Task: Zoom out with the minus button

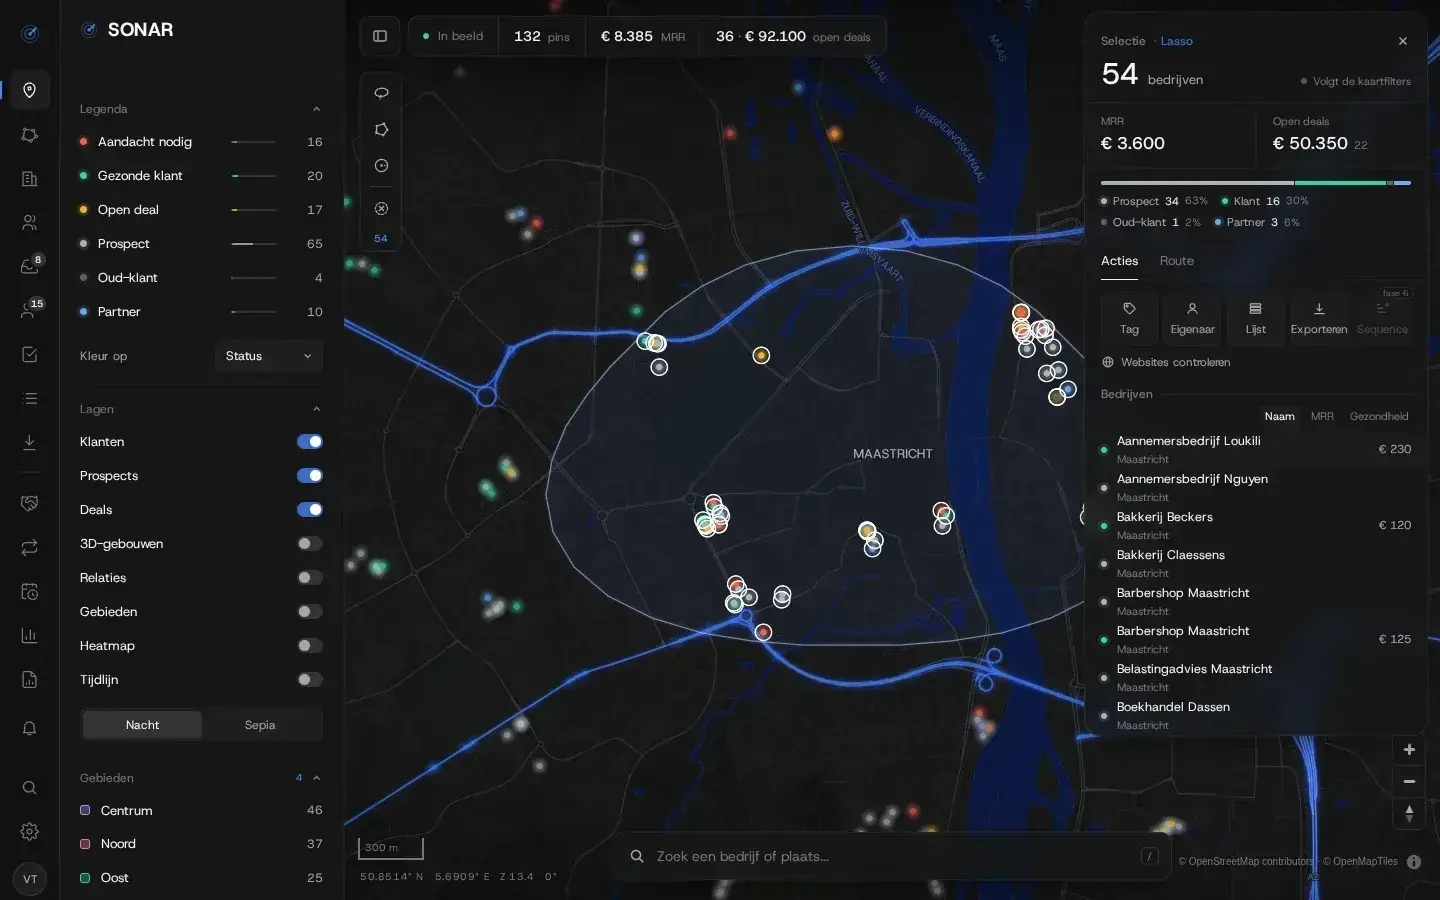Action: (1409, 782)
